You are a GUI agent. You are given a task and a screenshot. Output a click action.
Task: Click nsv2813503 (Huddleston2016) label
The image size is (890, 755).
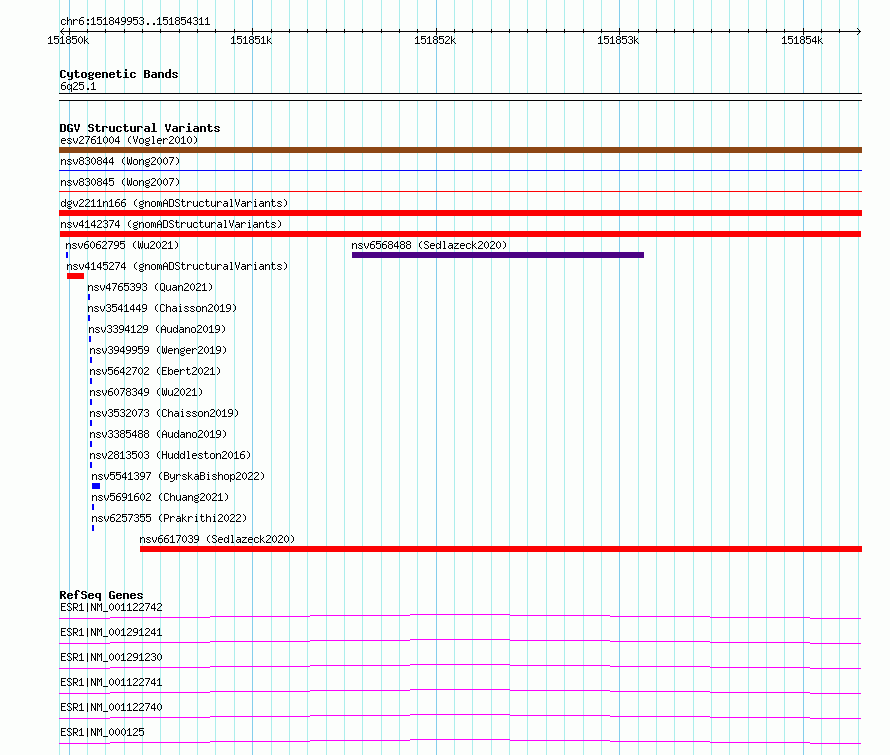pyautogui.click(x=170, y=455)
